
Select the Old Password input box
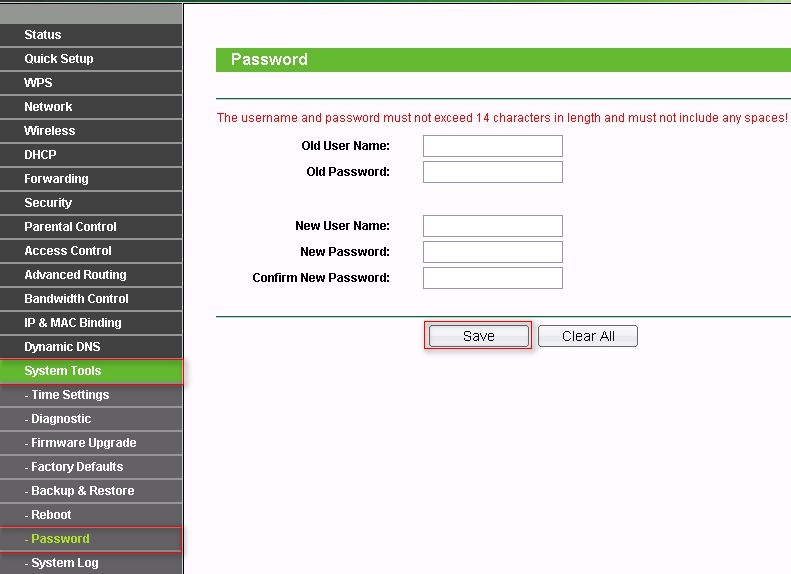[493, 172]
